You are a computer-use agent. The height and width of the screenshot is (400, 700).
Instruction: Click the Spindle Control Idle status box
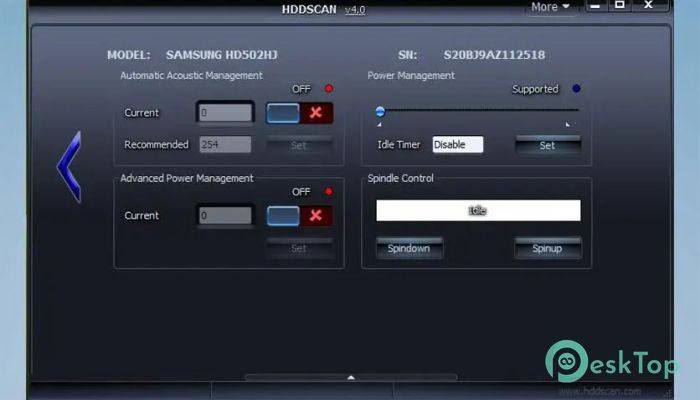(x=478, y=210)
